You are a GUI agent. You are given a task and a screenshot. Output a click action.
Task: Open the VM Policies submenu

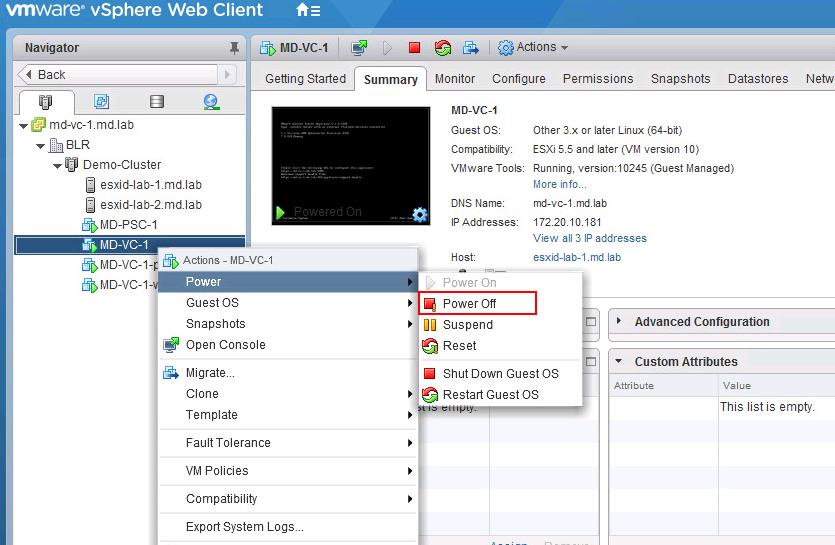point(288,471)
